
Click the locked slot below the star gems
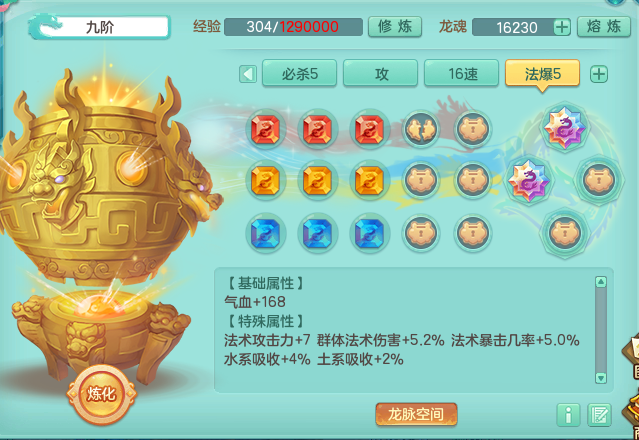(x=565, y=233)
